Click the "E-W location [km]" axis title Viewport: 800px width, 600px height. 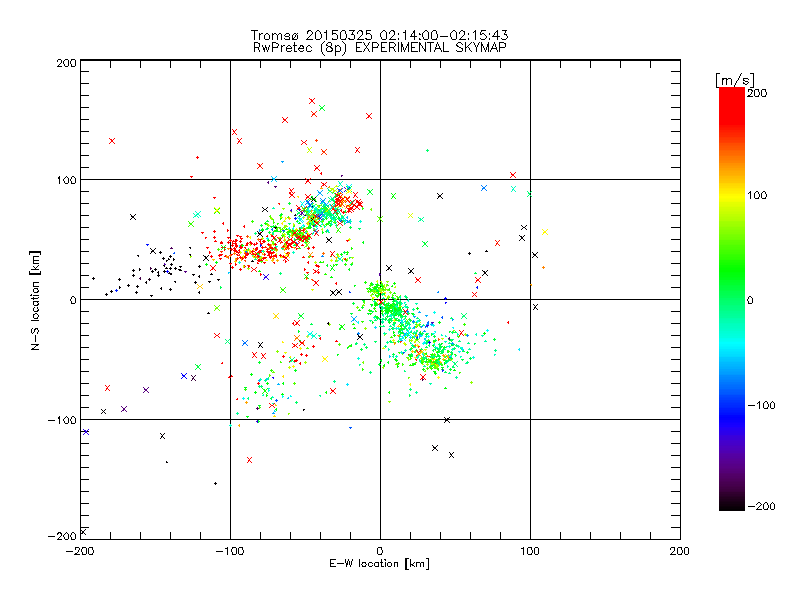379,564
